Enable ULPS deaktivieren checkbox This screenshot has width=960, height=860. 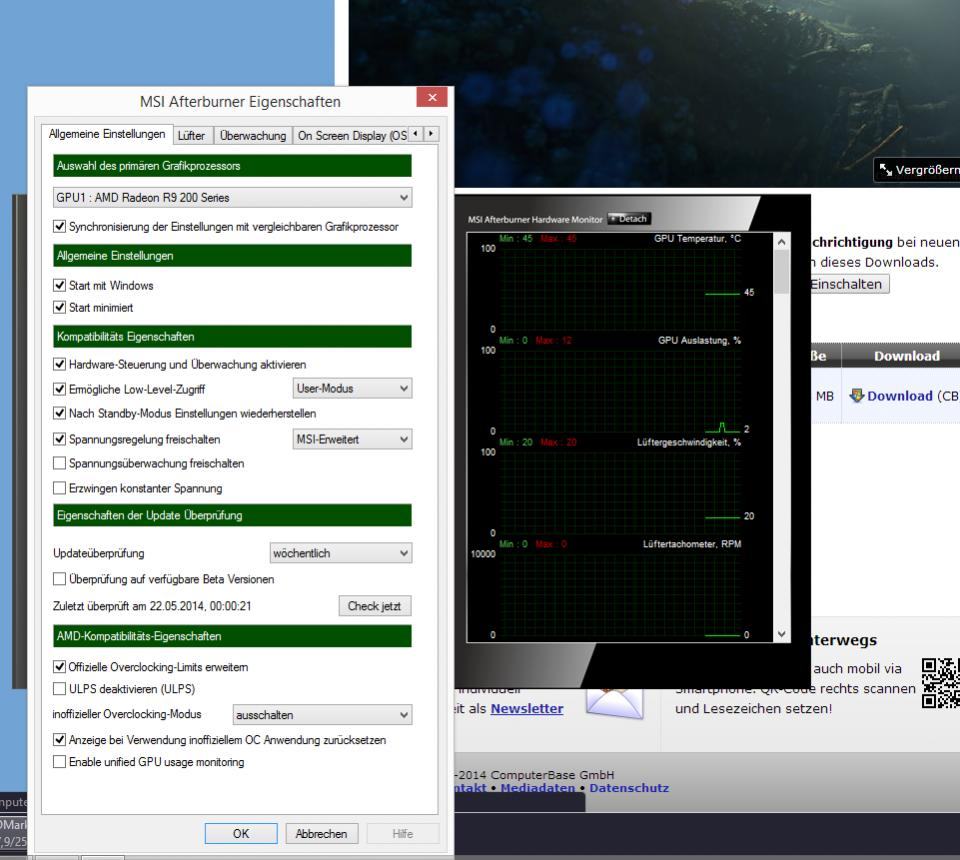pos(59,689)
